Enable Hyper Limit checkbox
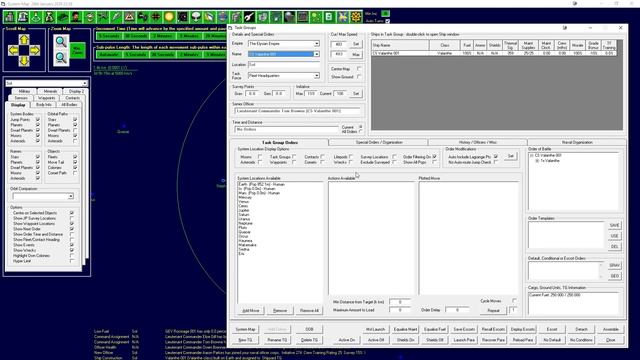Screen dimensions: 640x360 (72, 261)
